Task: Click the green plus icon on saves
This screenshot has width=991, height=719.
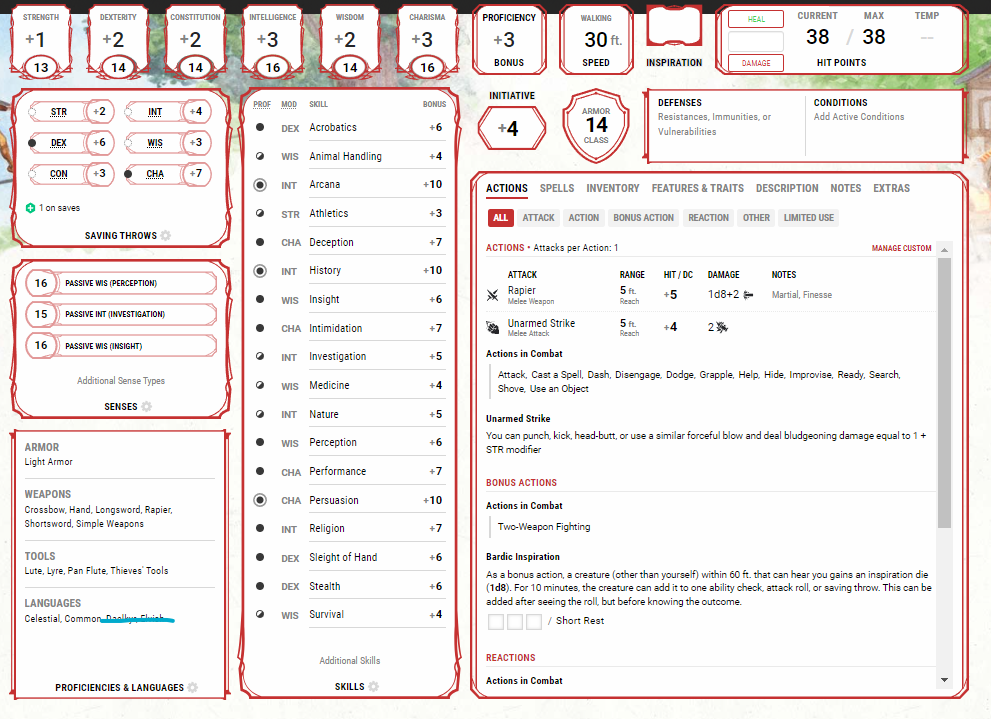Action: point(30,208)
